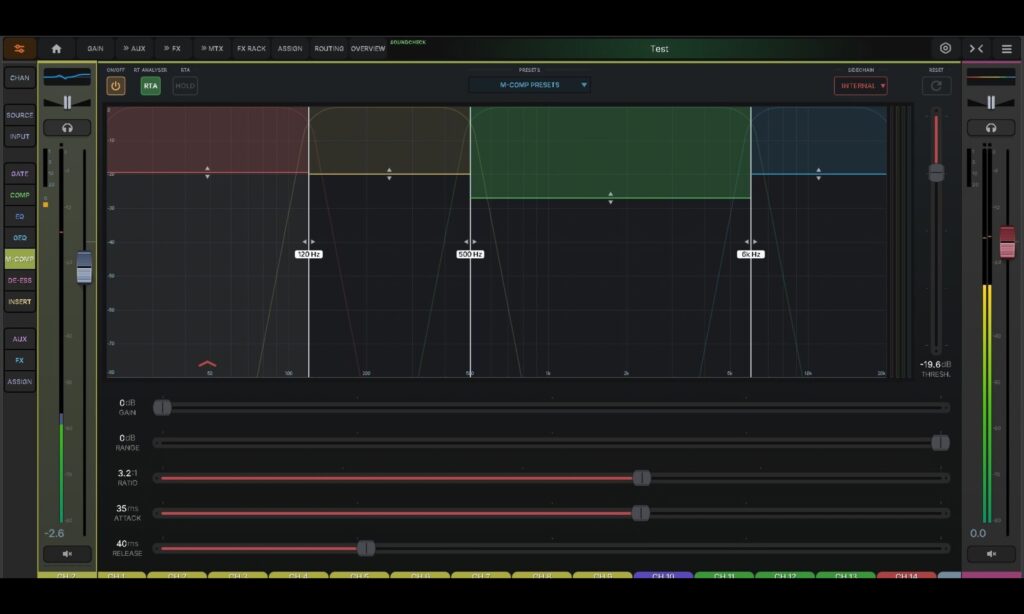Select the blue high band threshold handle

[x=818, y=174]
